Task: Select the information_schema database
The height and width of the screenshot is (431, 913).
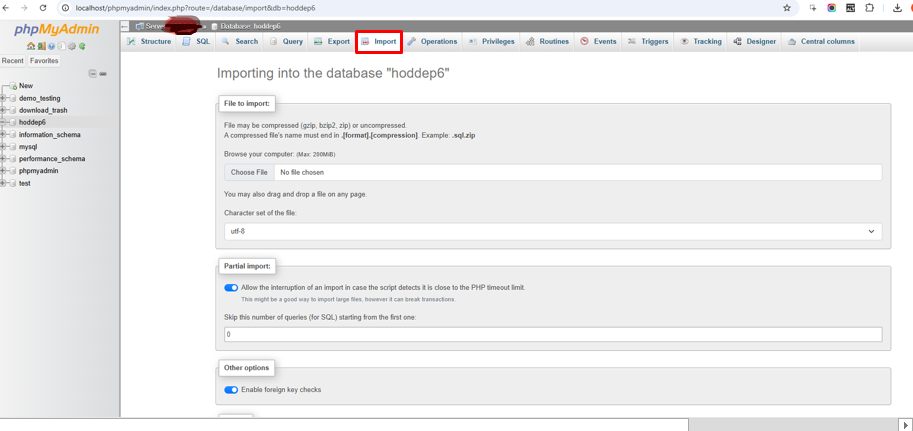Action: coord(50,135)
